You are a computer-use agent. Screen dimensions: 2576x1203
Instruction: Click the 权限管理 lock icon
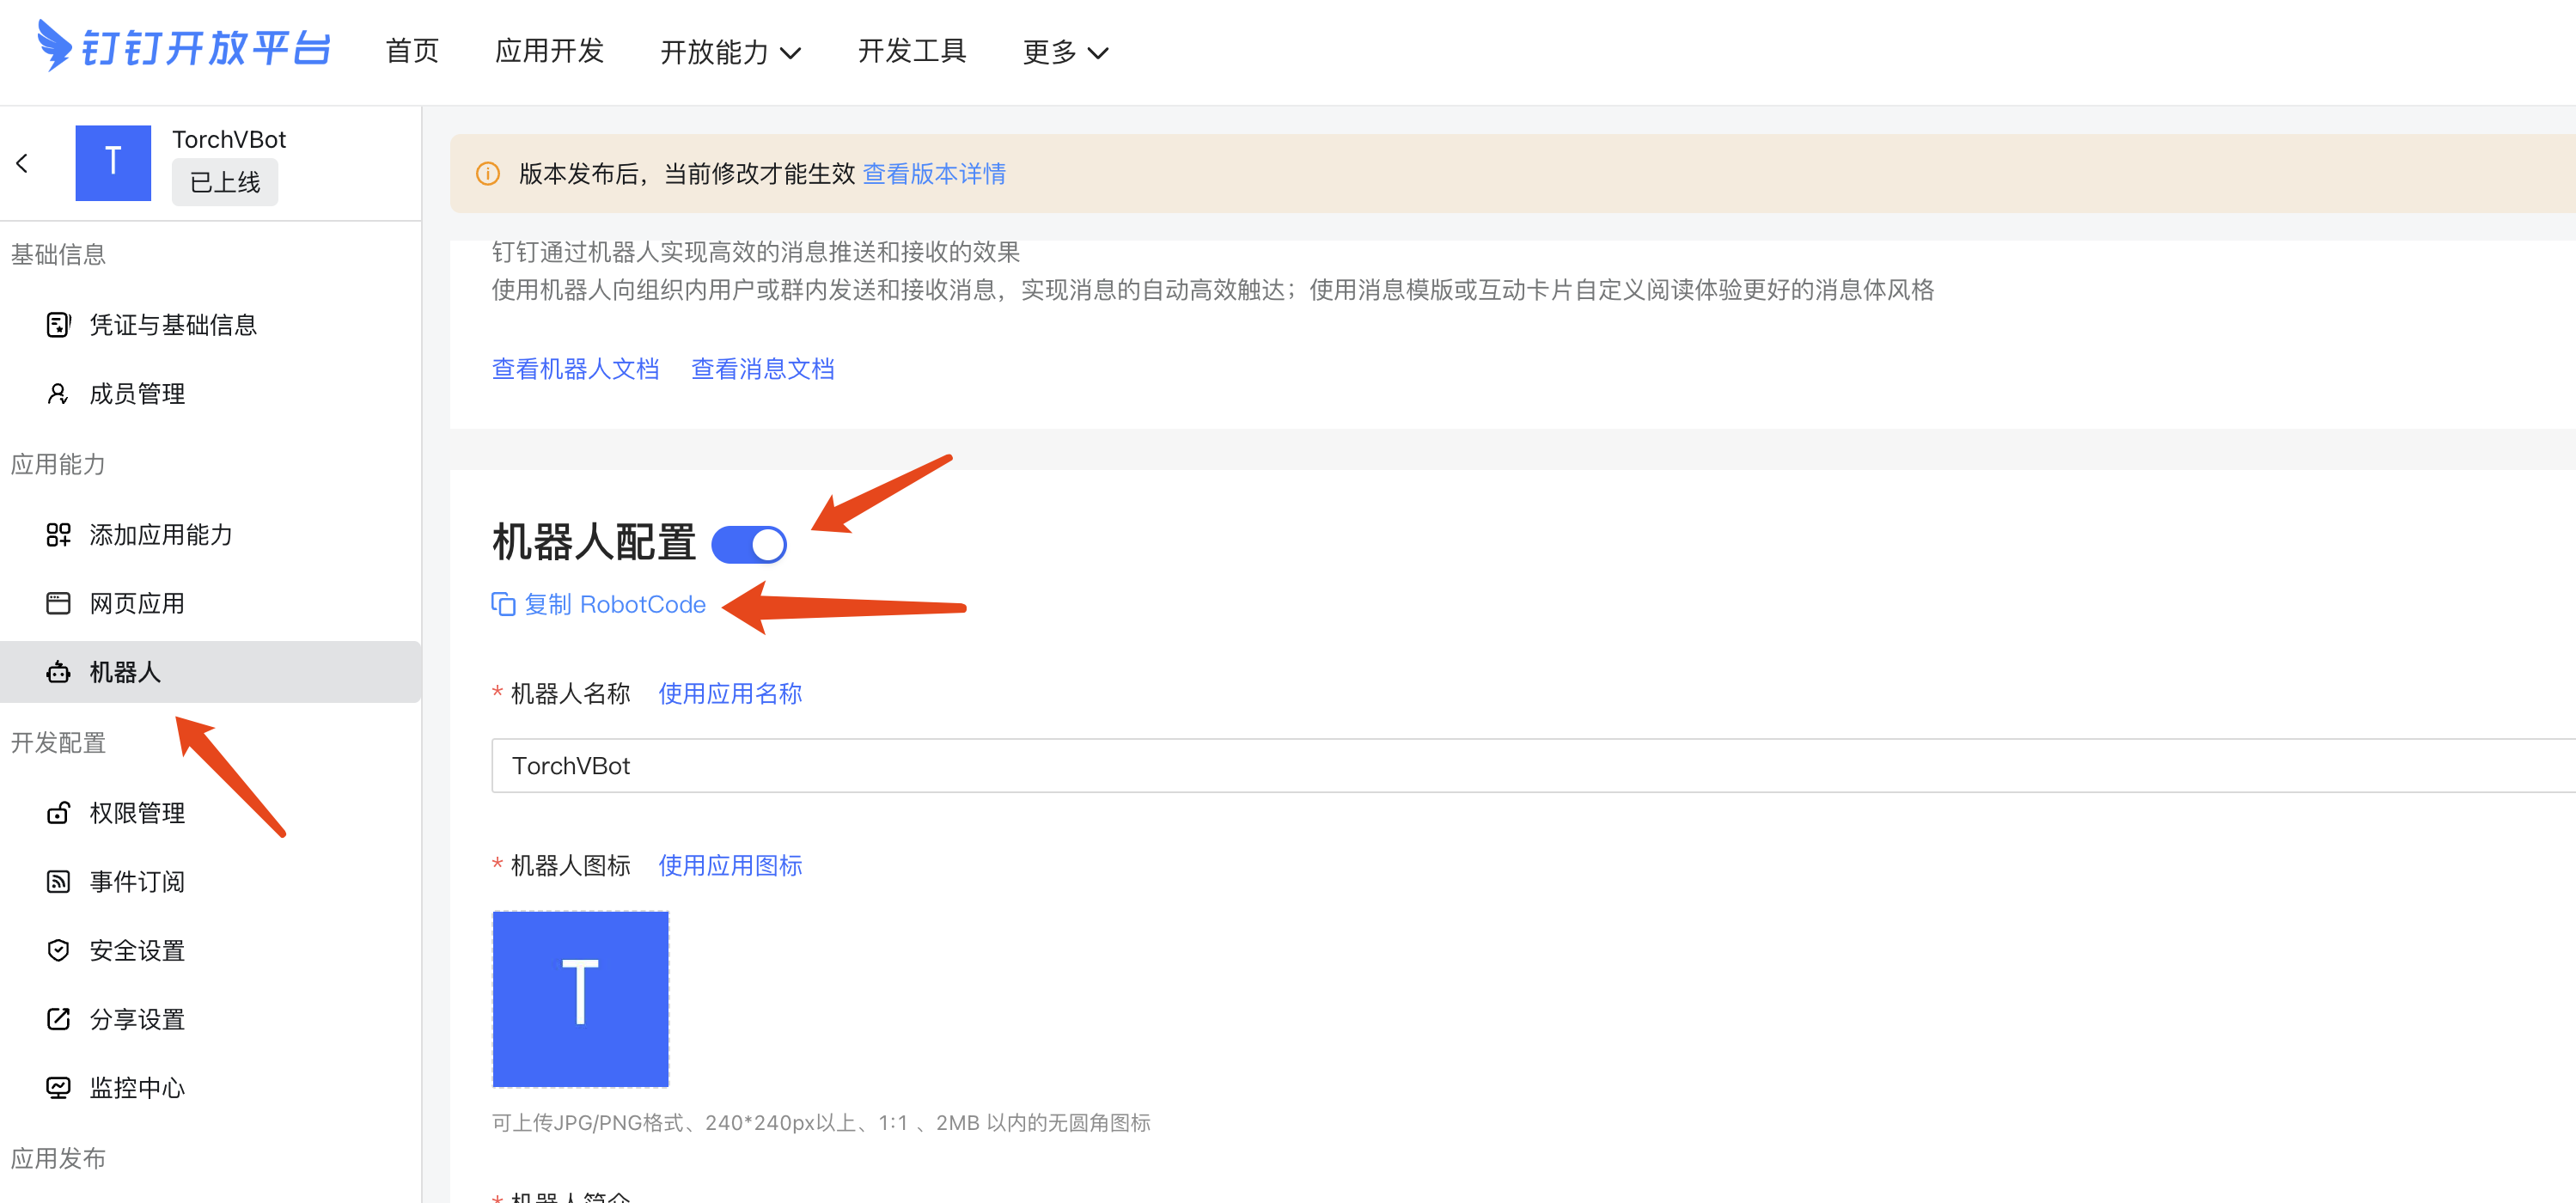click(58, 812)
